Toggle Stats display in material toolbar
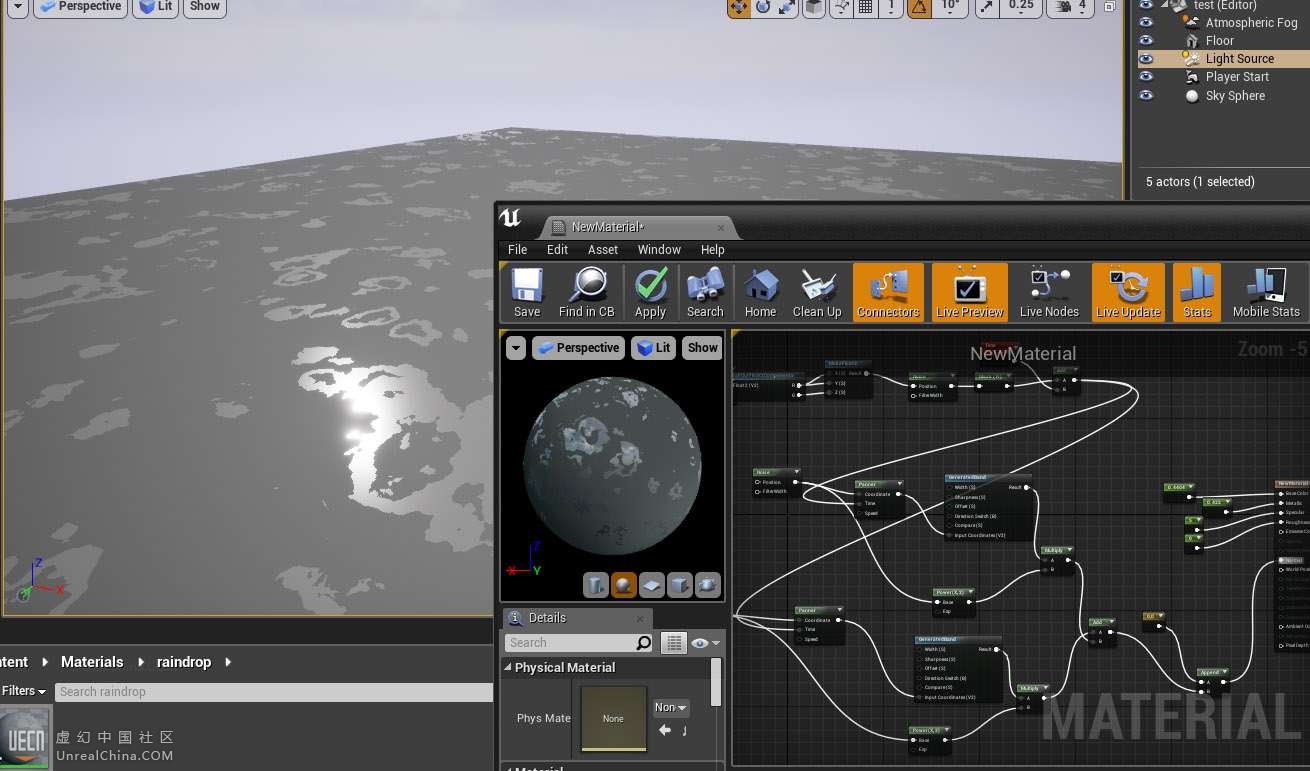 1197,292
